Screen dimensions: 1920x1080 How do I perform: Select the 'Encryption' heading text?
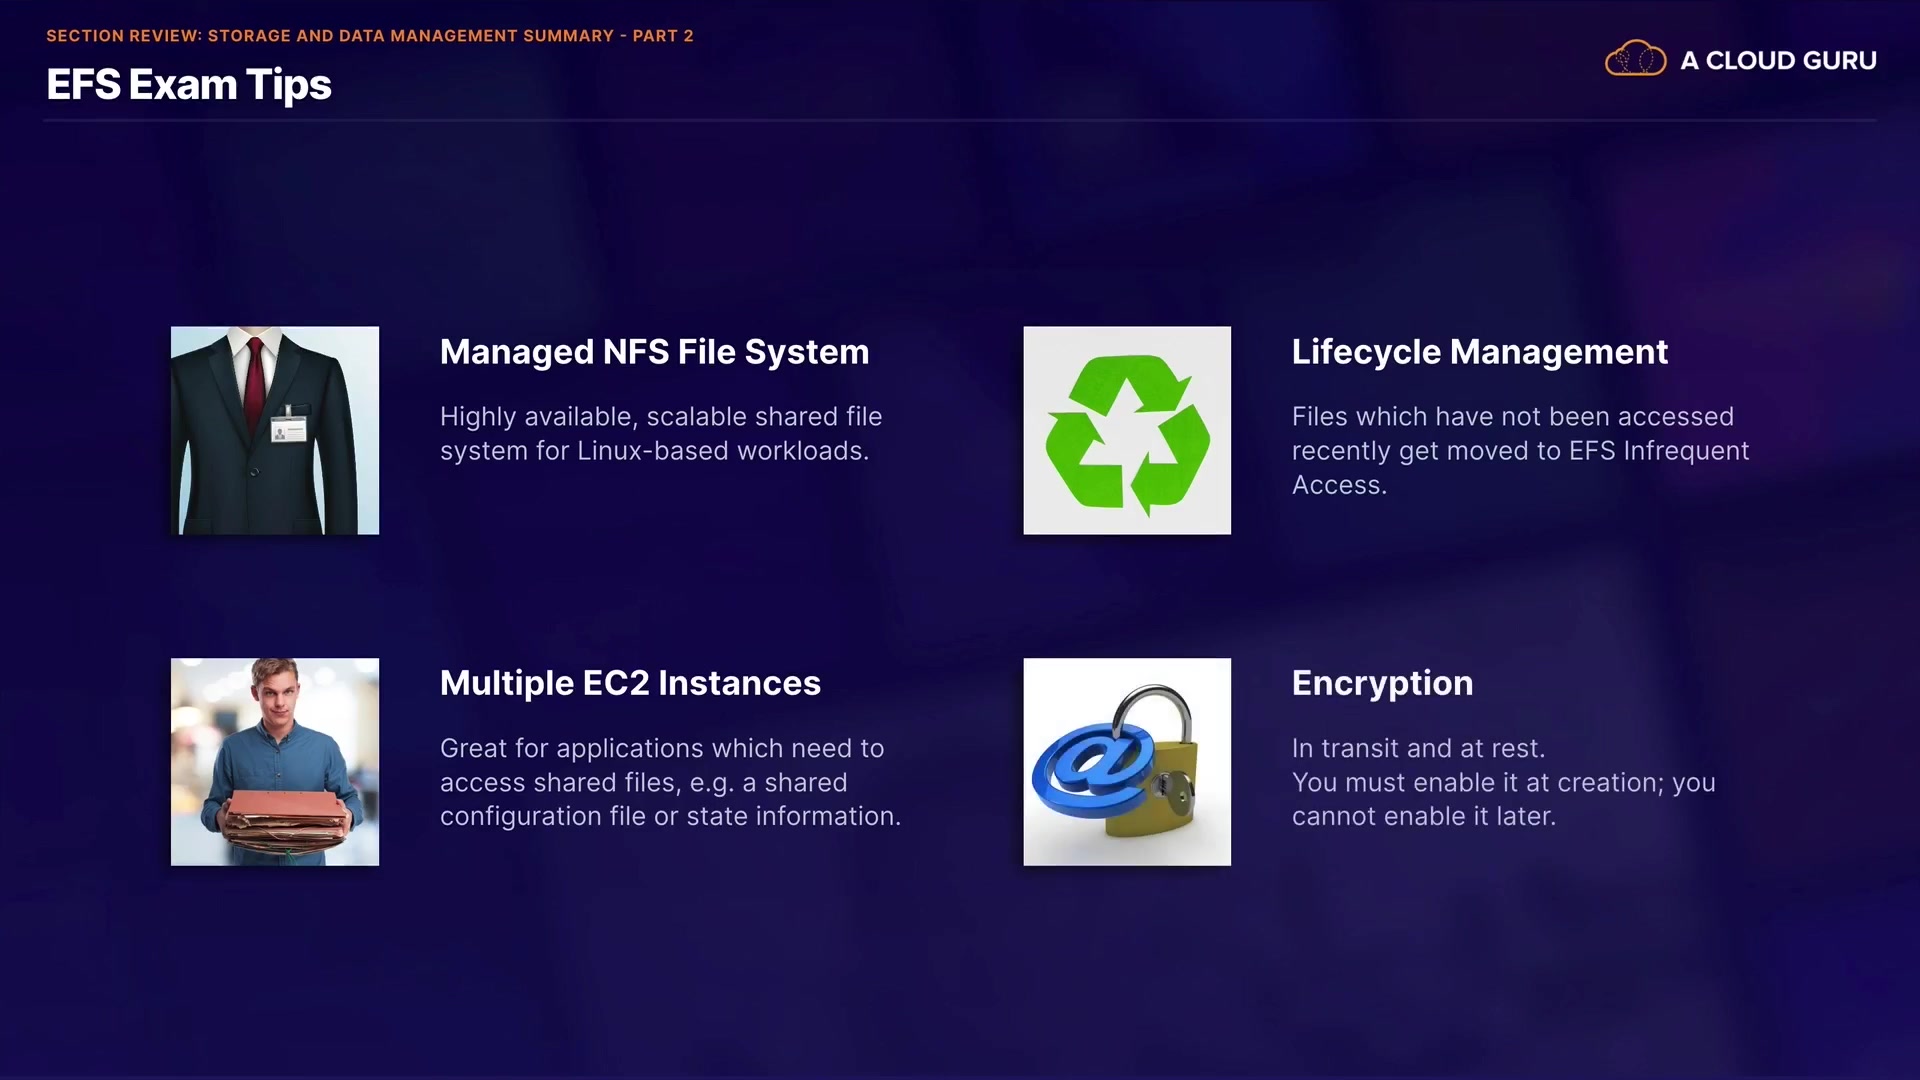pyautogui.click(x=1382, y=683)
